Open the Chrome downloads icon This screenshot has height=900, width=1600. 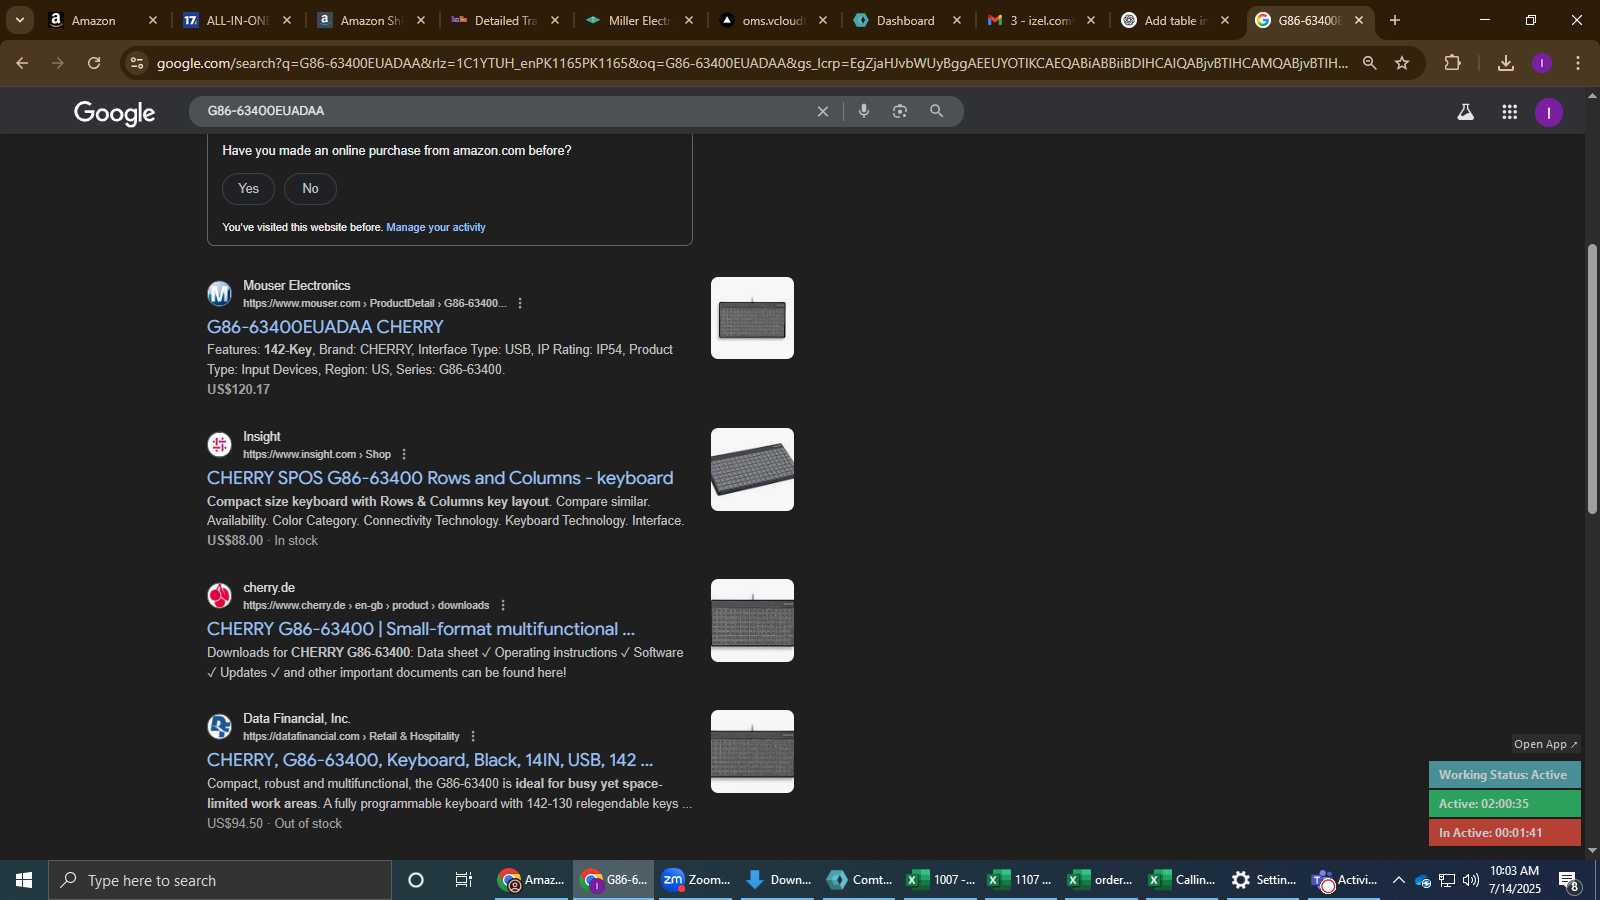(1506, 63)
